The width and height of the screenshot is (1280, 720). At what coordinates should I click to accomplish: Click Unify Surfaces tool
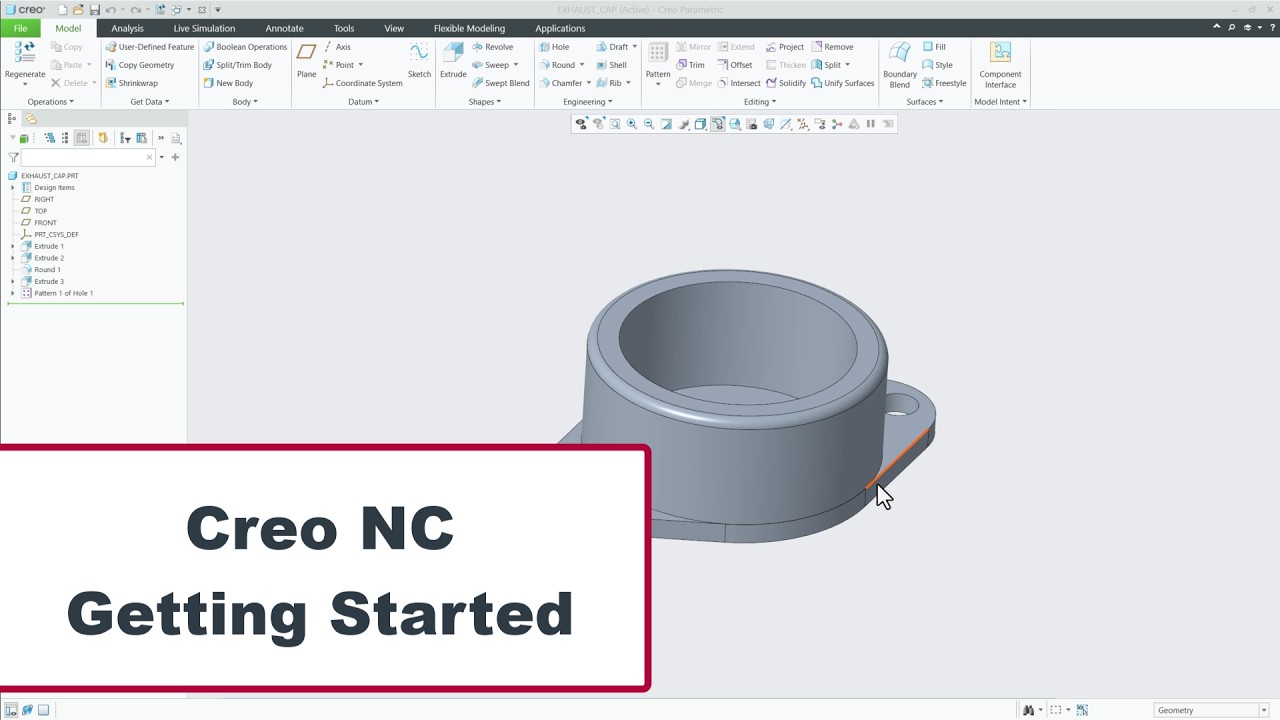[843, 83]
